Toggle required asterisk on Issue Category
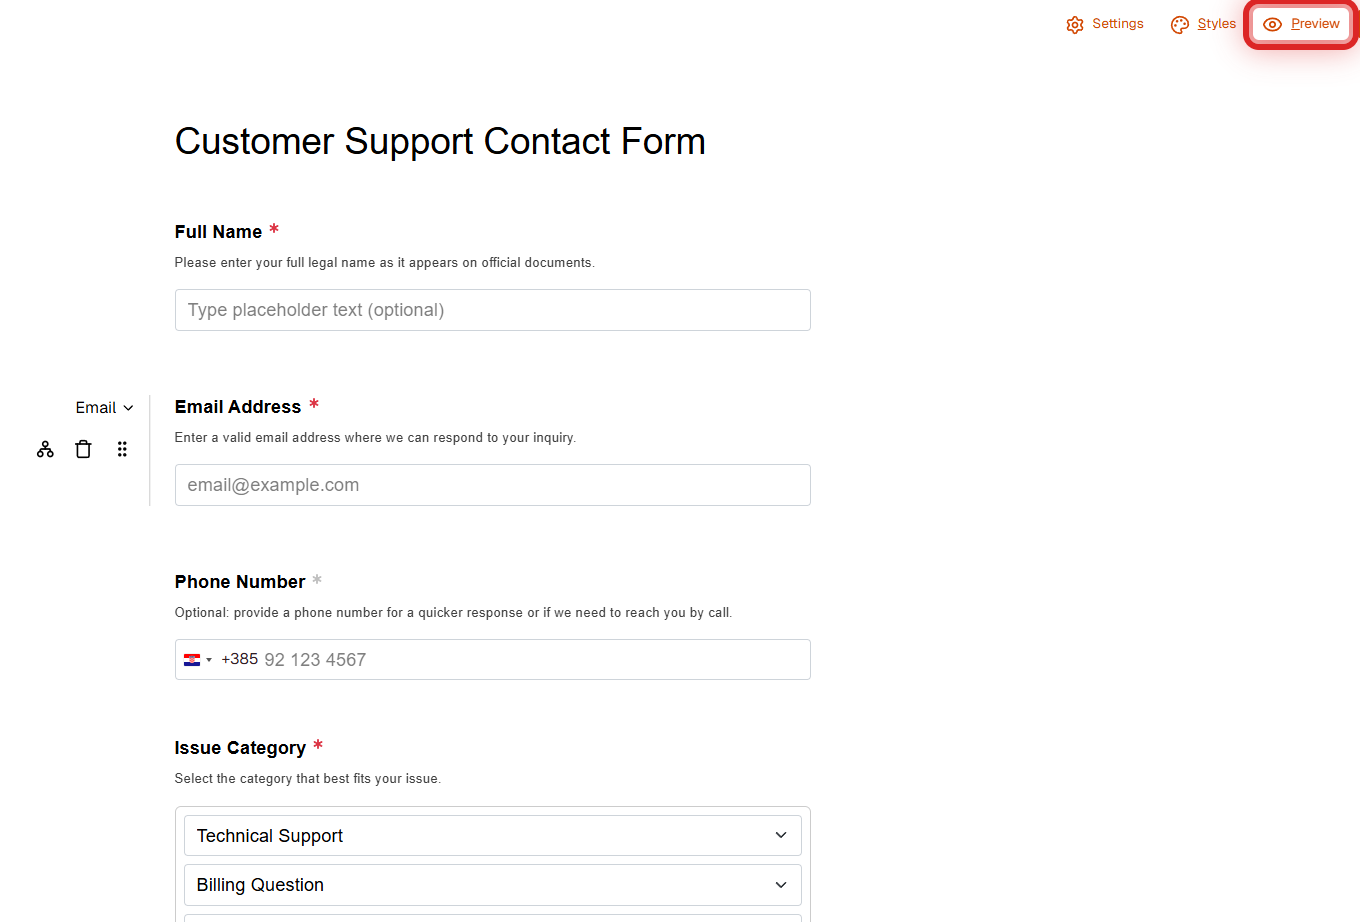1360x922 pixels. click(318, 746)
